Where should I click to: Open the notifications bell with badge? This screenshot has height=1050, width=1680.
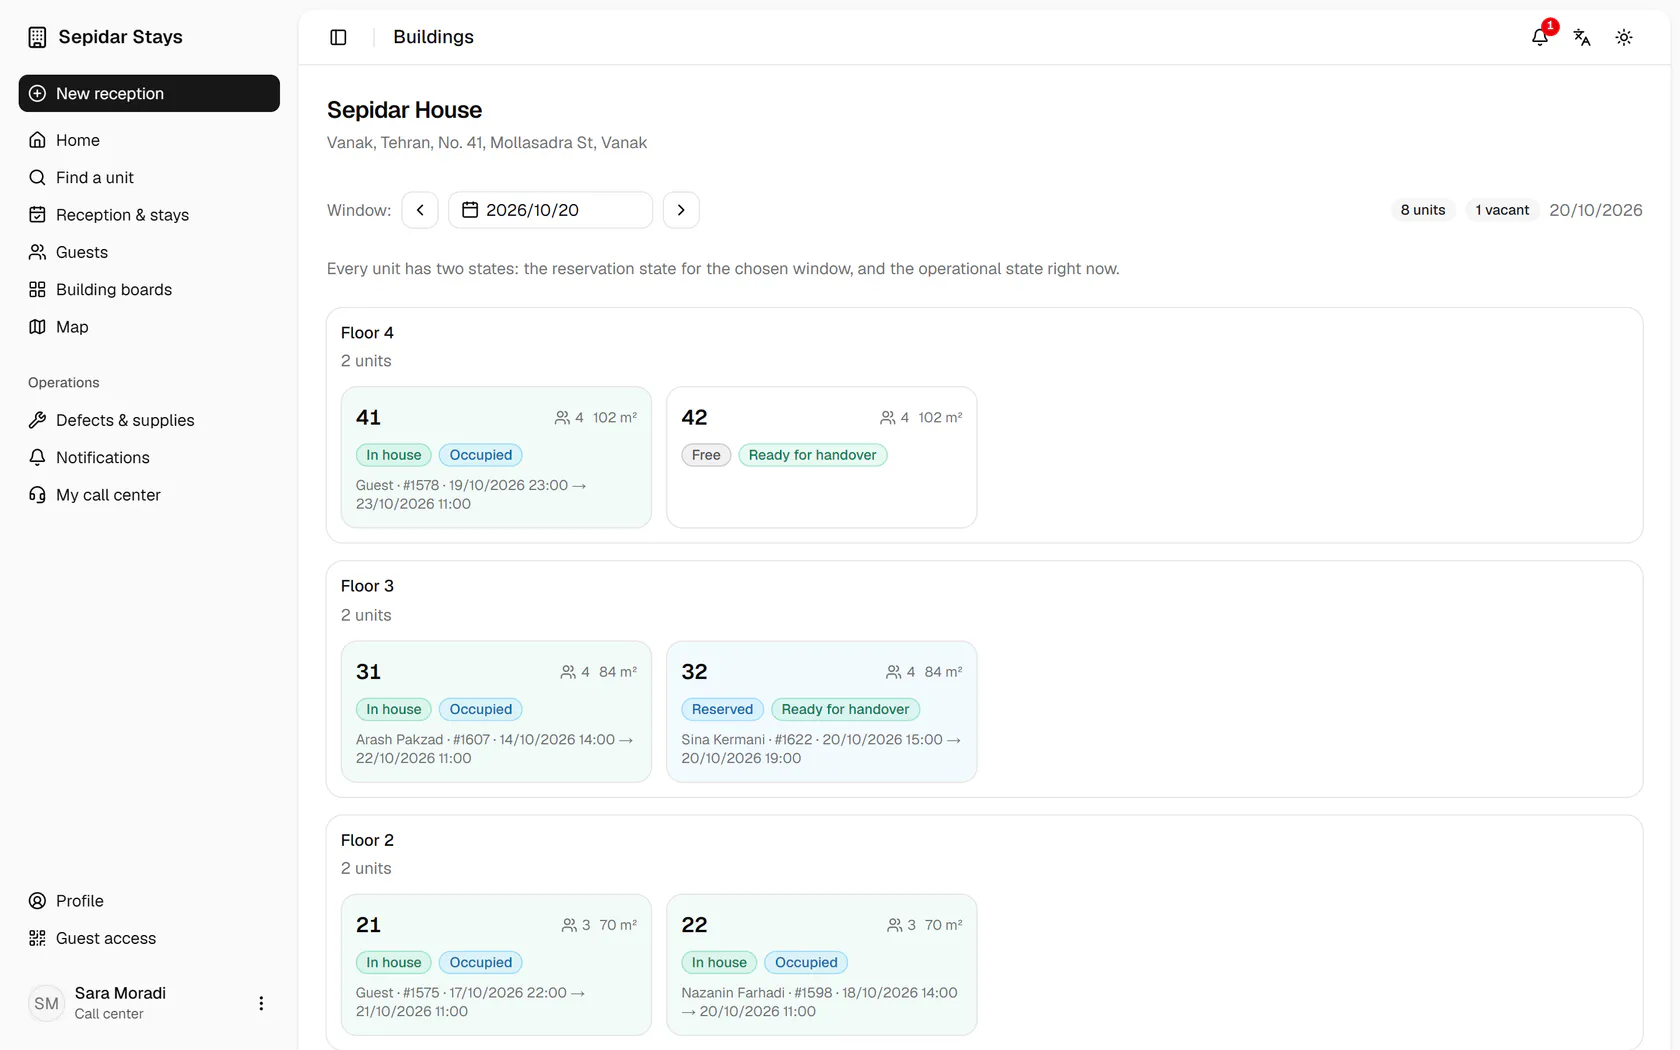(x=1540, y=37)
